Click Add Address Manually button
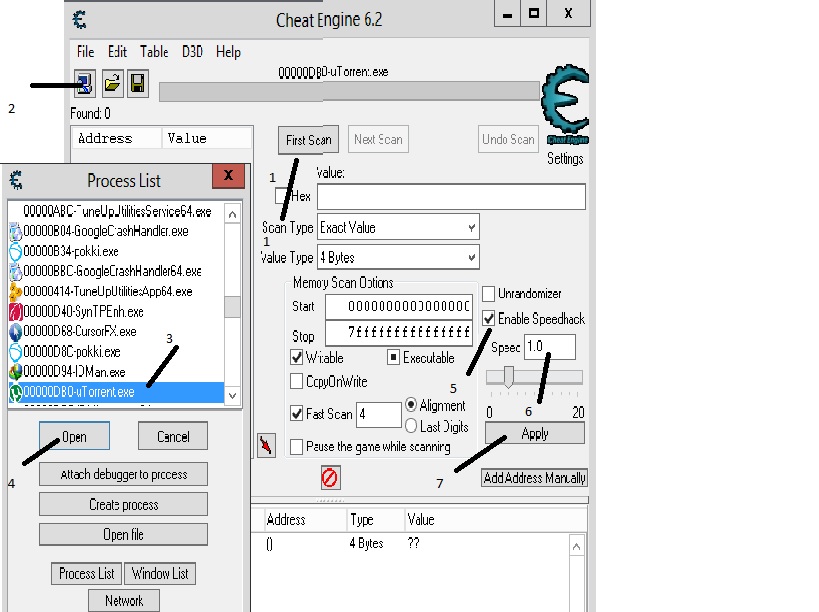 [534, 478]
